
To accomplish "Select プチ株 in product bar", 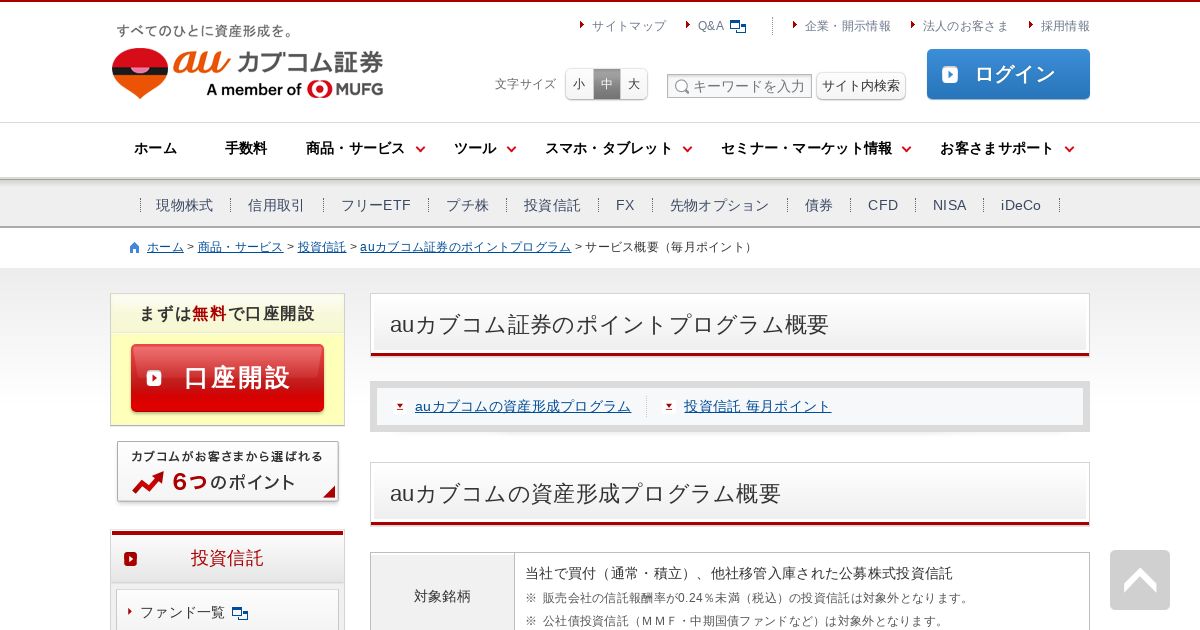I will (468, 205).
